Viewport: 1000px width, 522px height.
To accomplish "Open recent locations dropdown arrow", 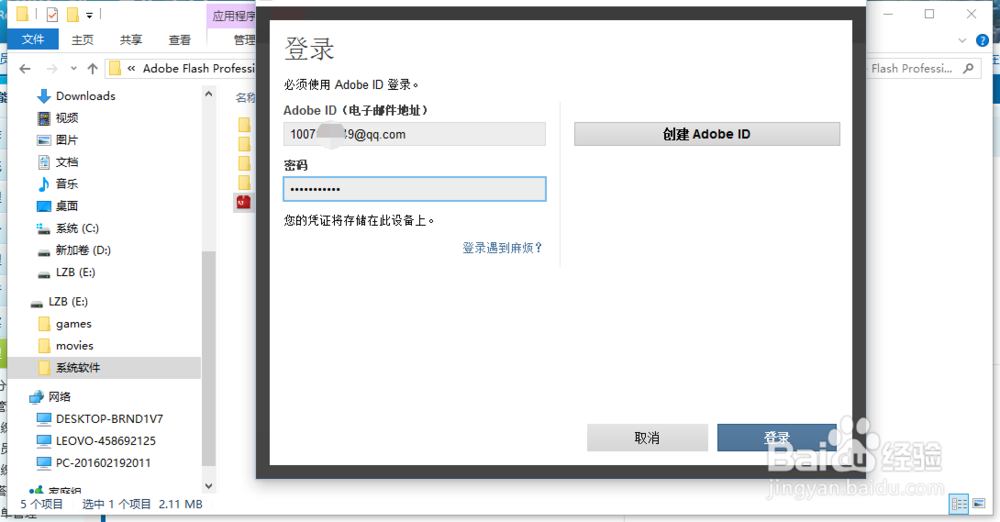I will tap(74, 69).
